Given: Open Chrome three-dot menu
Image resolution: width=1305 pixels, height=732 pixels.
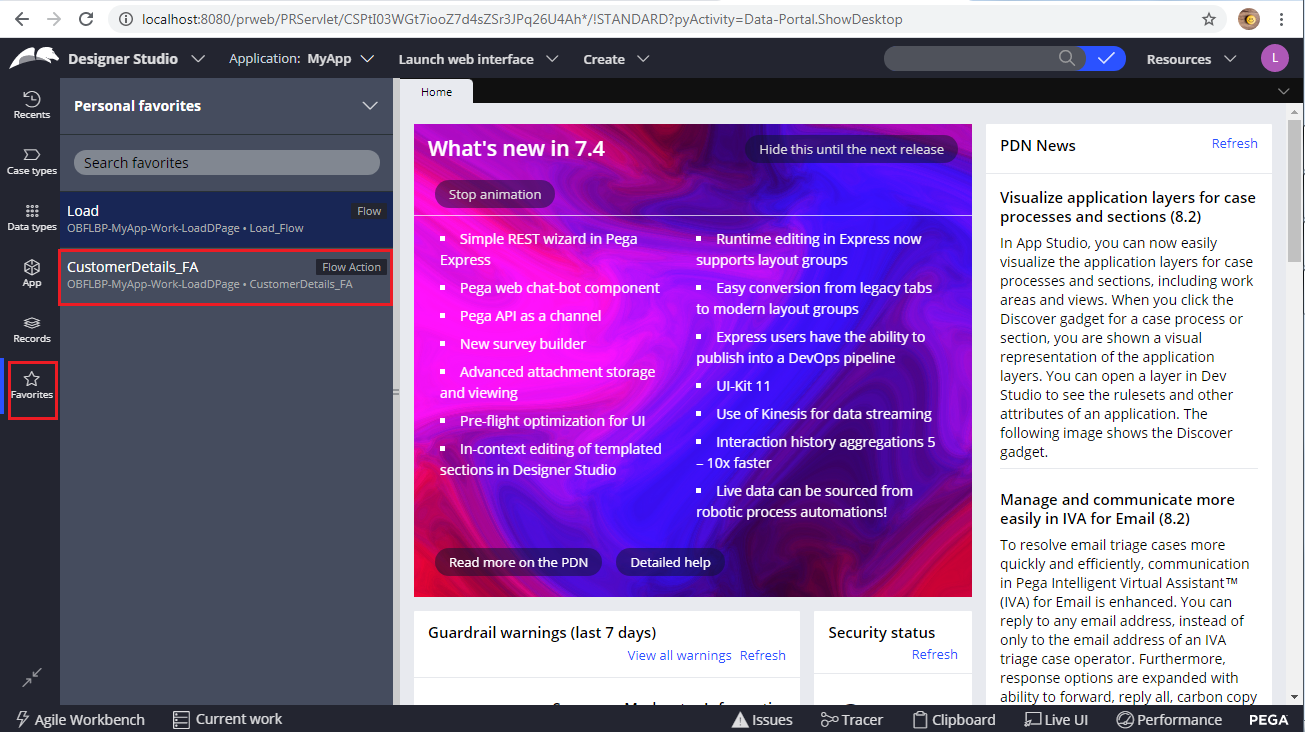Looking at the screenshot, I should (1282, 19).
